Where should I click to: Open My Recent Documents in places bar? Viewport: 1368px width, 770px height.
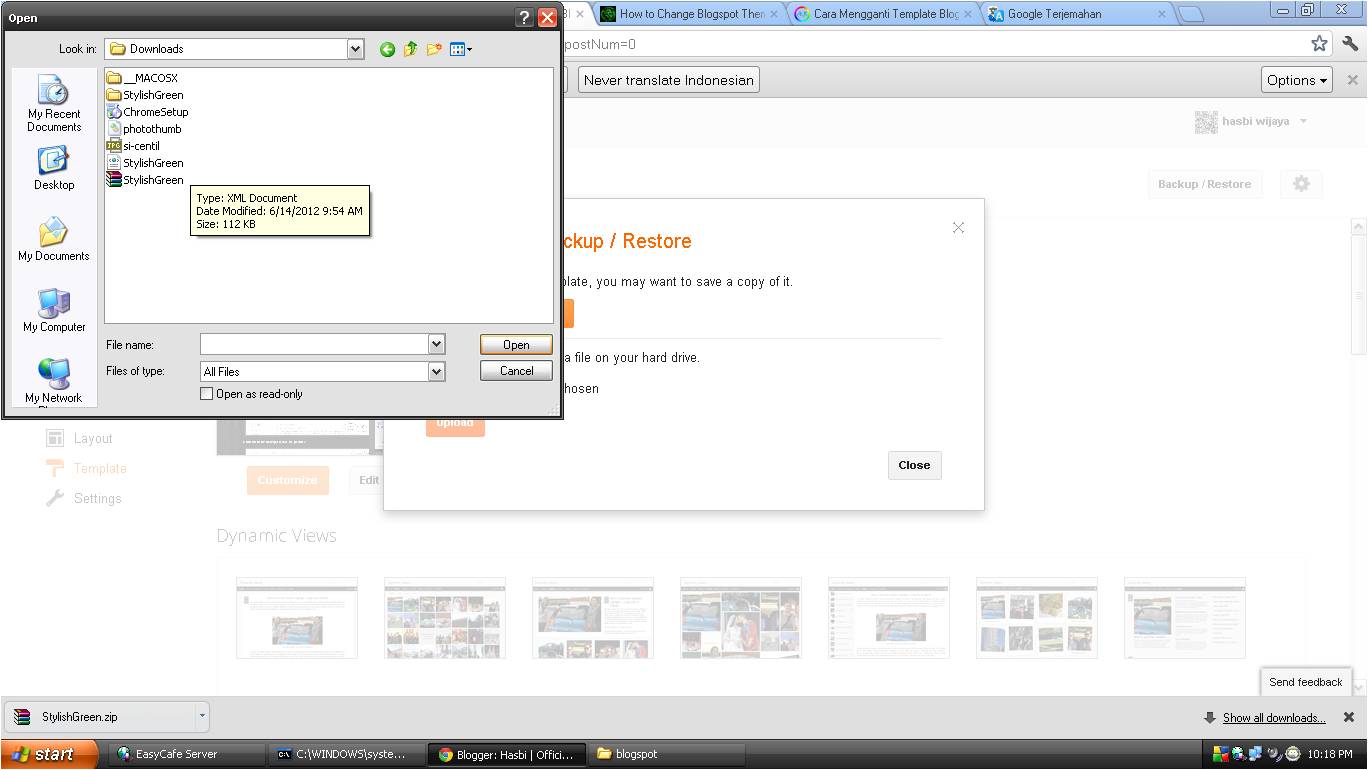pyautogui.click(x=54, y=103)
